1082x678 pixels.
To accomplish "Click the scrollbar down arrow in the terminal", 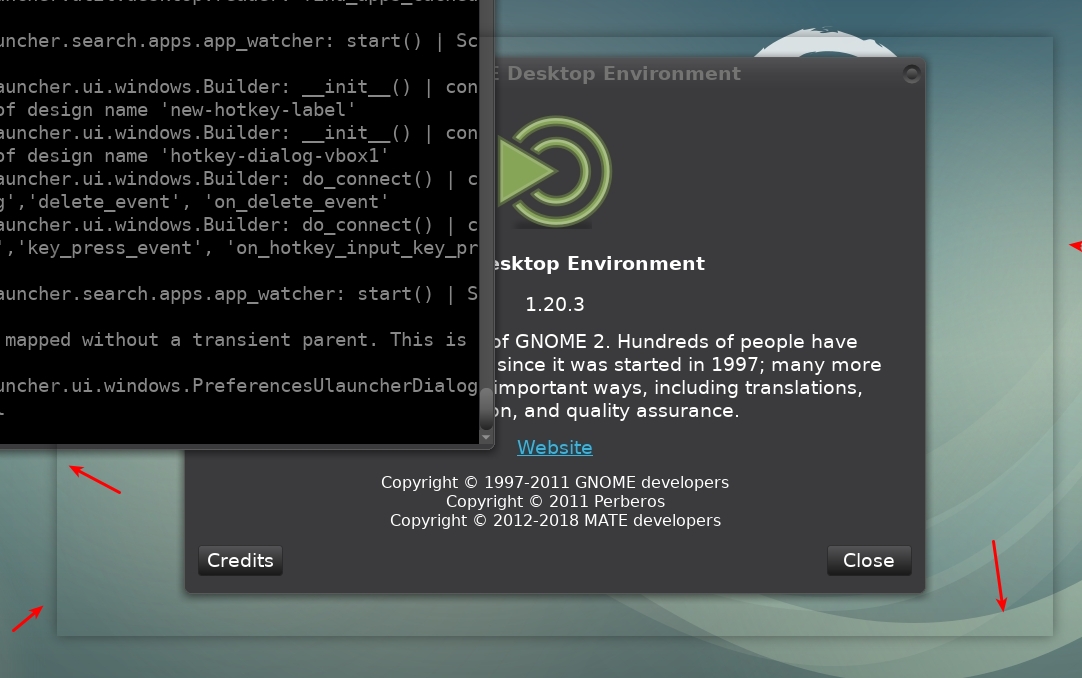I will tap(486, 437).
